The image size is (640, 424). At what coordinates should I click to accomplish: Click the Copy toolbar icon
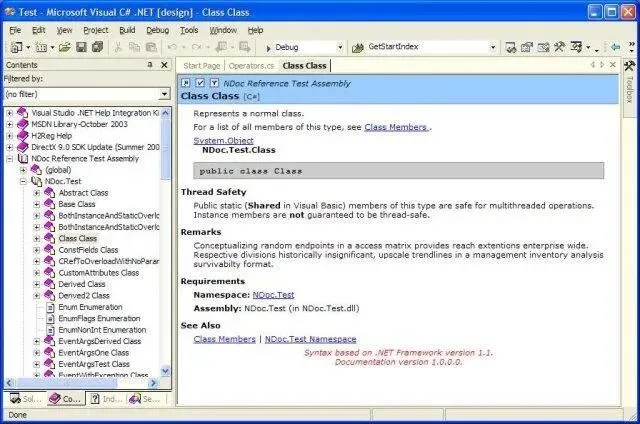(134, 47)
